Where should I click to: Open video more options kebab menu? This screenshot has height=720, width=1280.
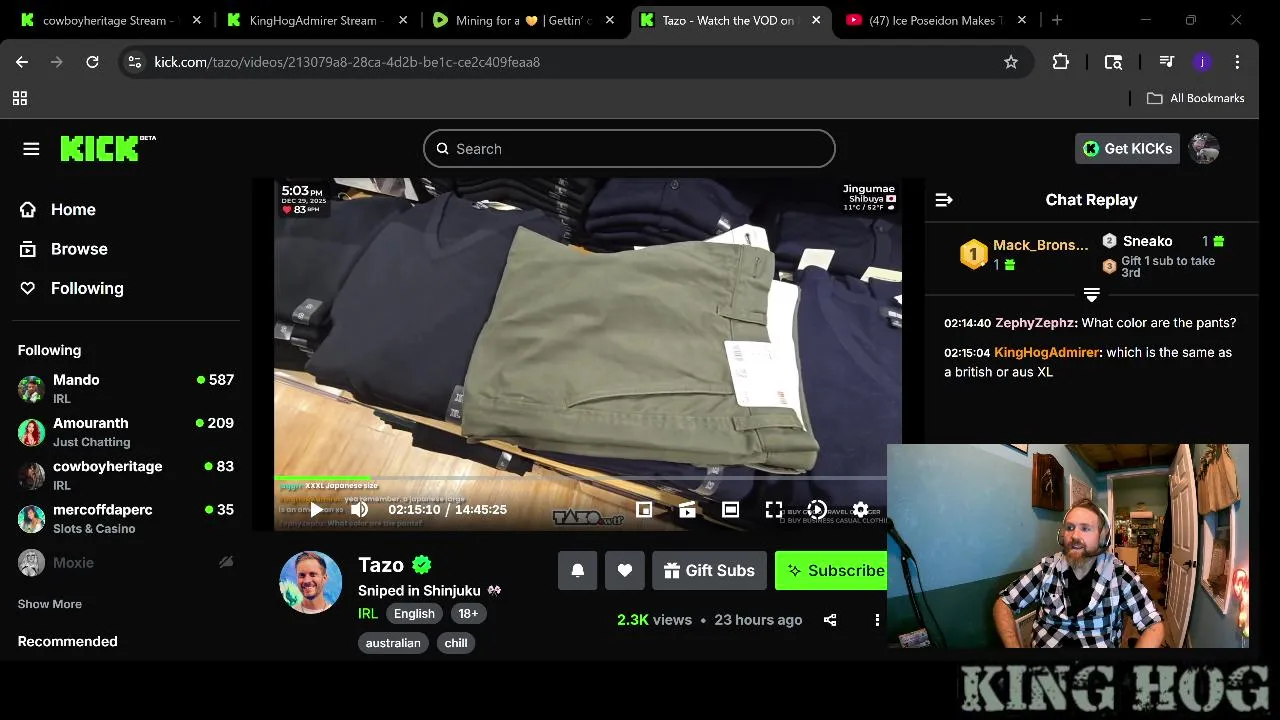point(877,620)
